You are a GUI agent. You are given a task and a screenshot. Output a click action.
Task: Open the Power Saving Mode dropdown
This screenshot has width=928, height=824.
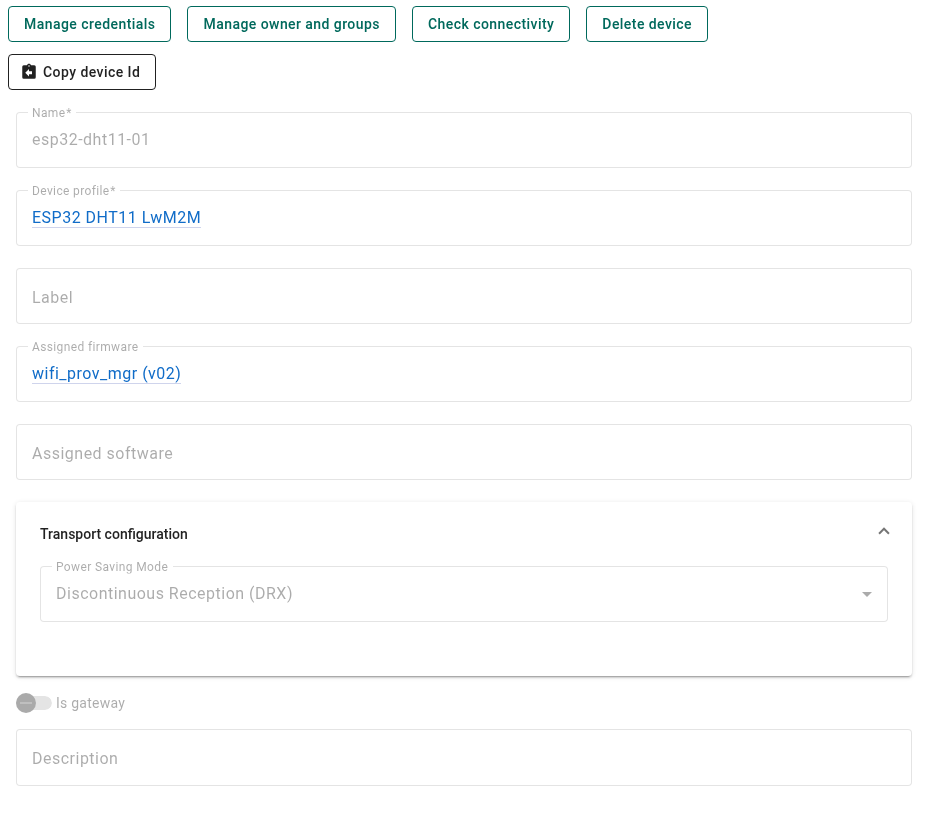[463, 594]
